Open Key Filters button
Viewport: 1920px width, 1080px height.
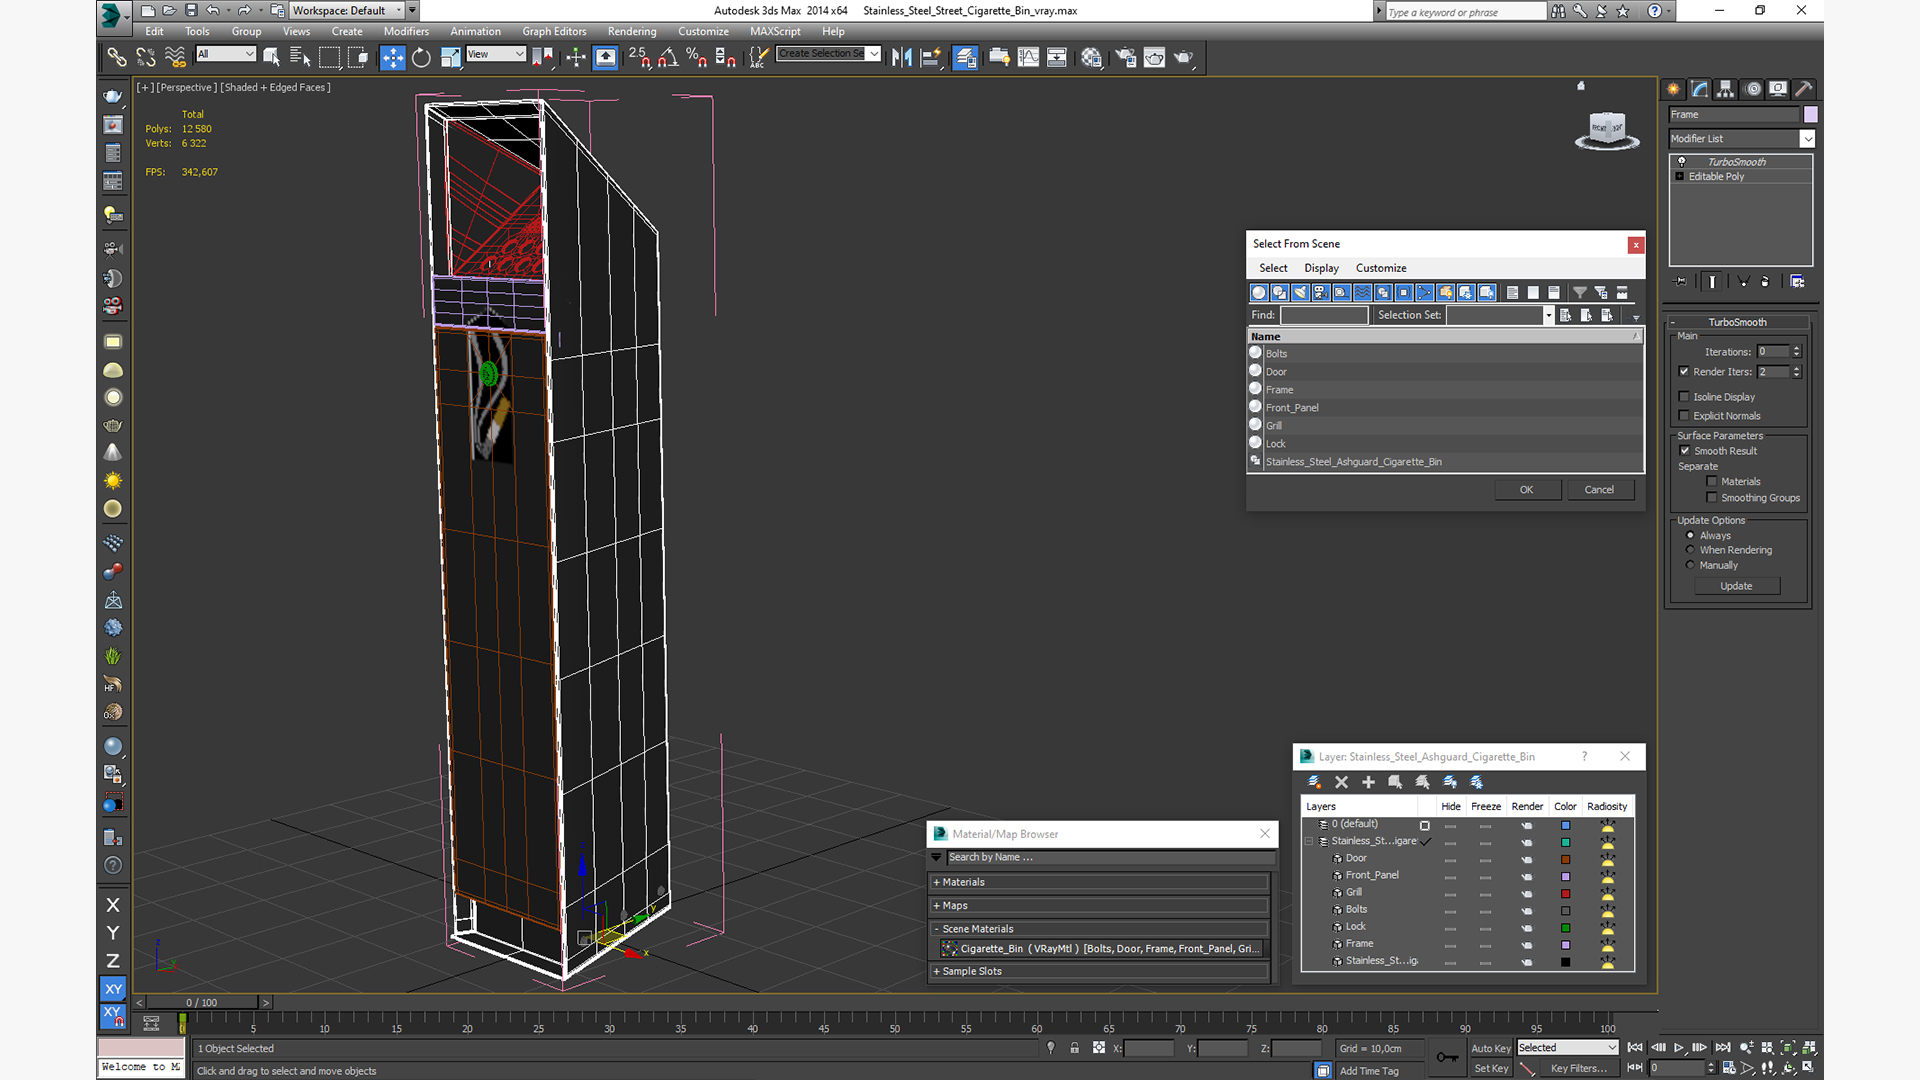[1579, 1069]
